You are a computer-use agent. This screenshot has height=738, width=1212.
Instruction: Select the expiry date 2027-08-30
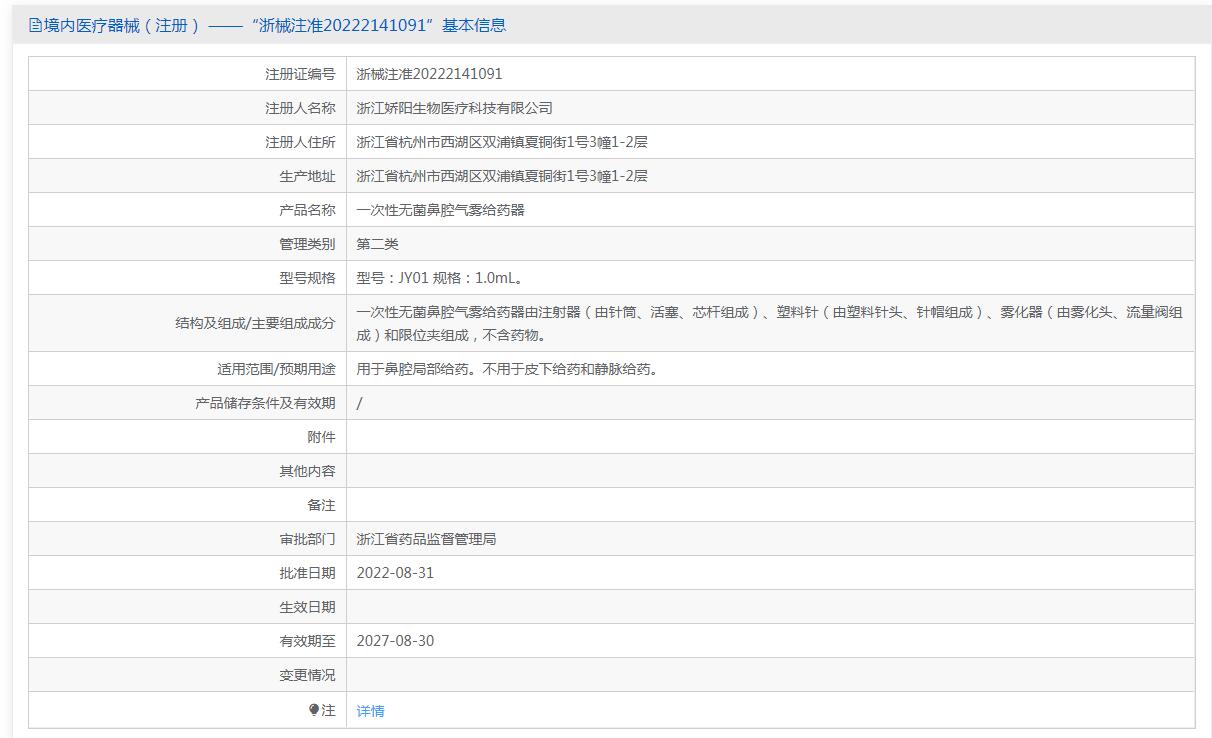point(395,641)
